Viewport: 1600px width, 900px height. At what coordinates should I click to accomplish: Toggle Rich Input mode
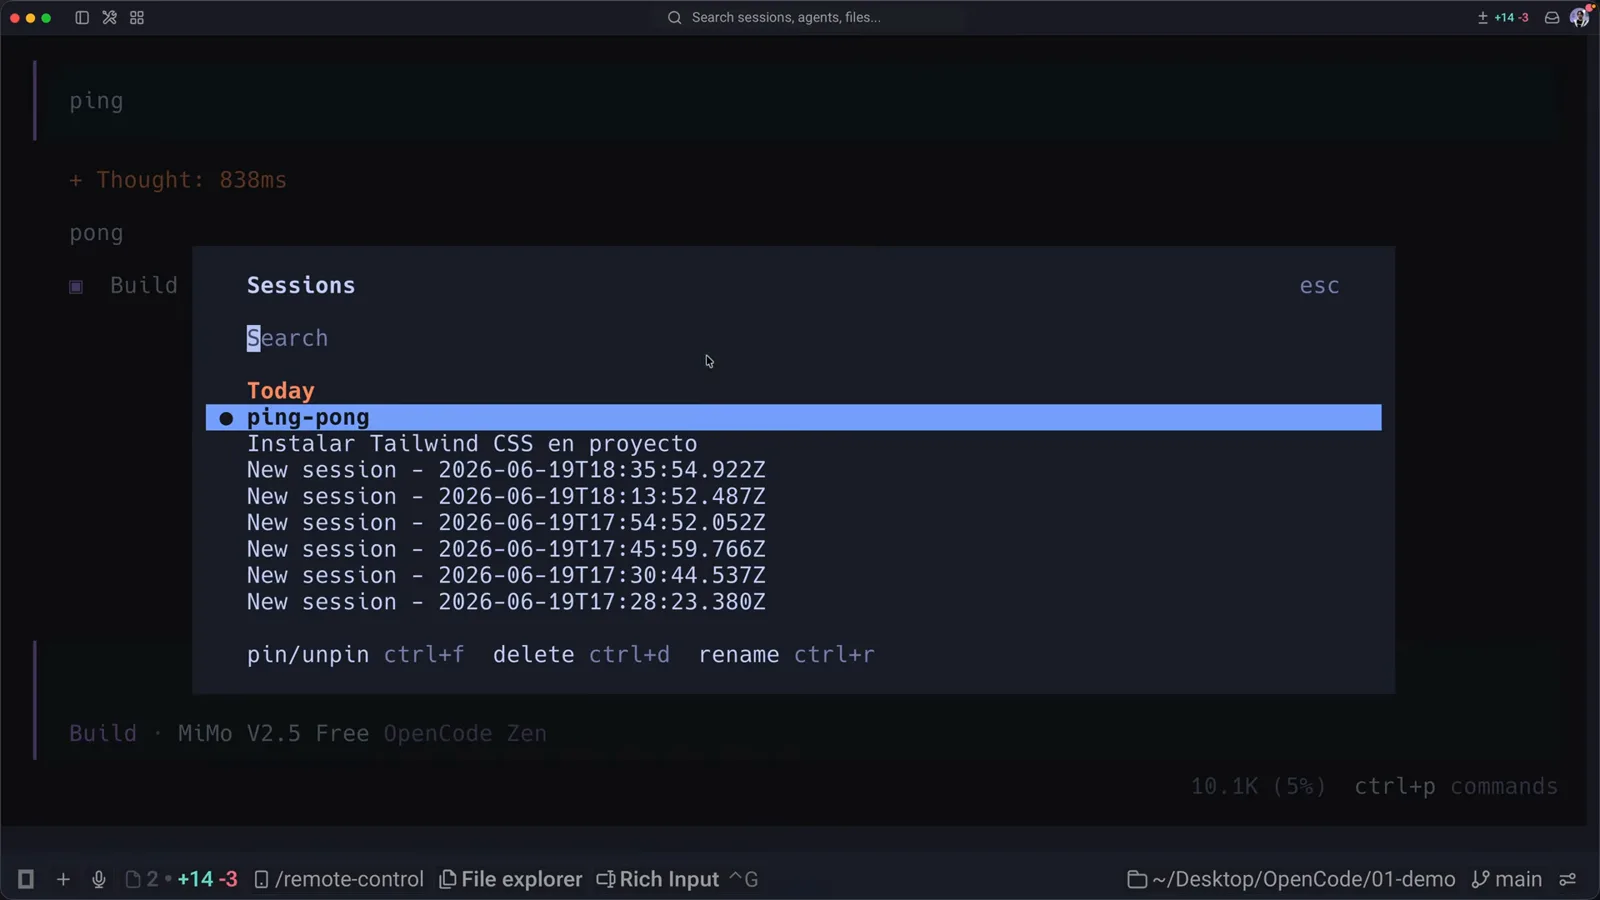coord(677,879)
